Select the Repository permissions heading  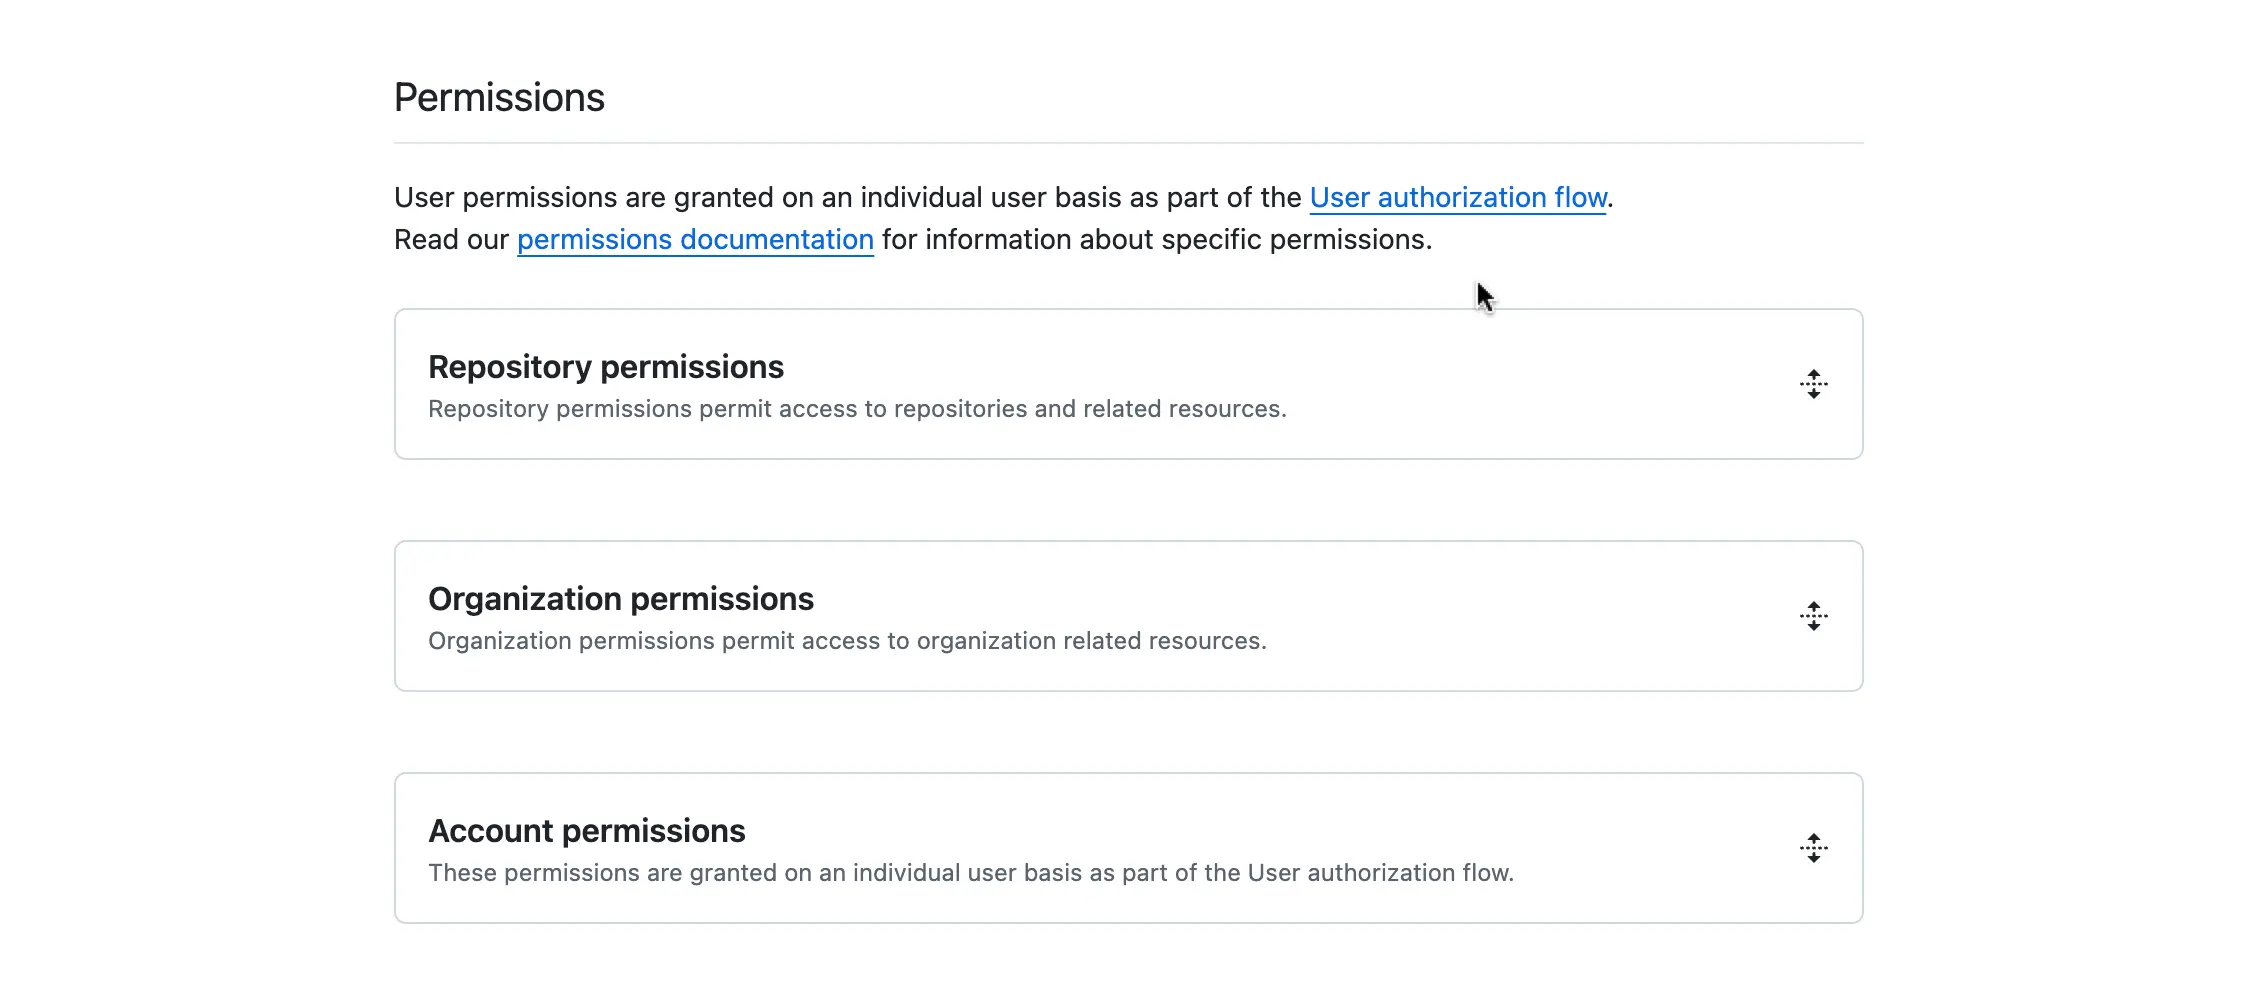tap(605, 367)
